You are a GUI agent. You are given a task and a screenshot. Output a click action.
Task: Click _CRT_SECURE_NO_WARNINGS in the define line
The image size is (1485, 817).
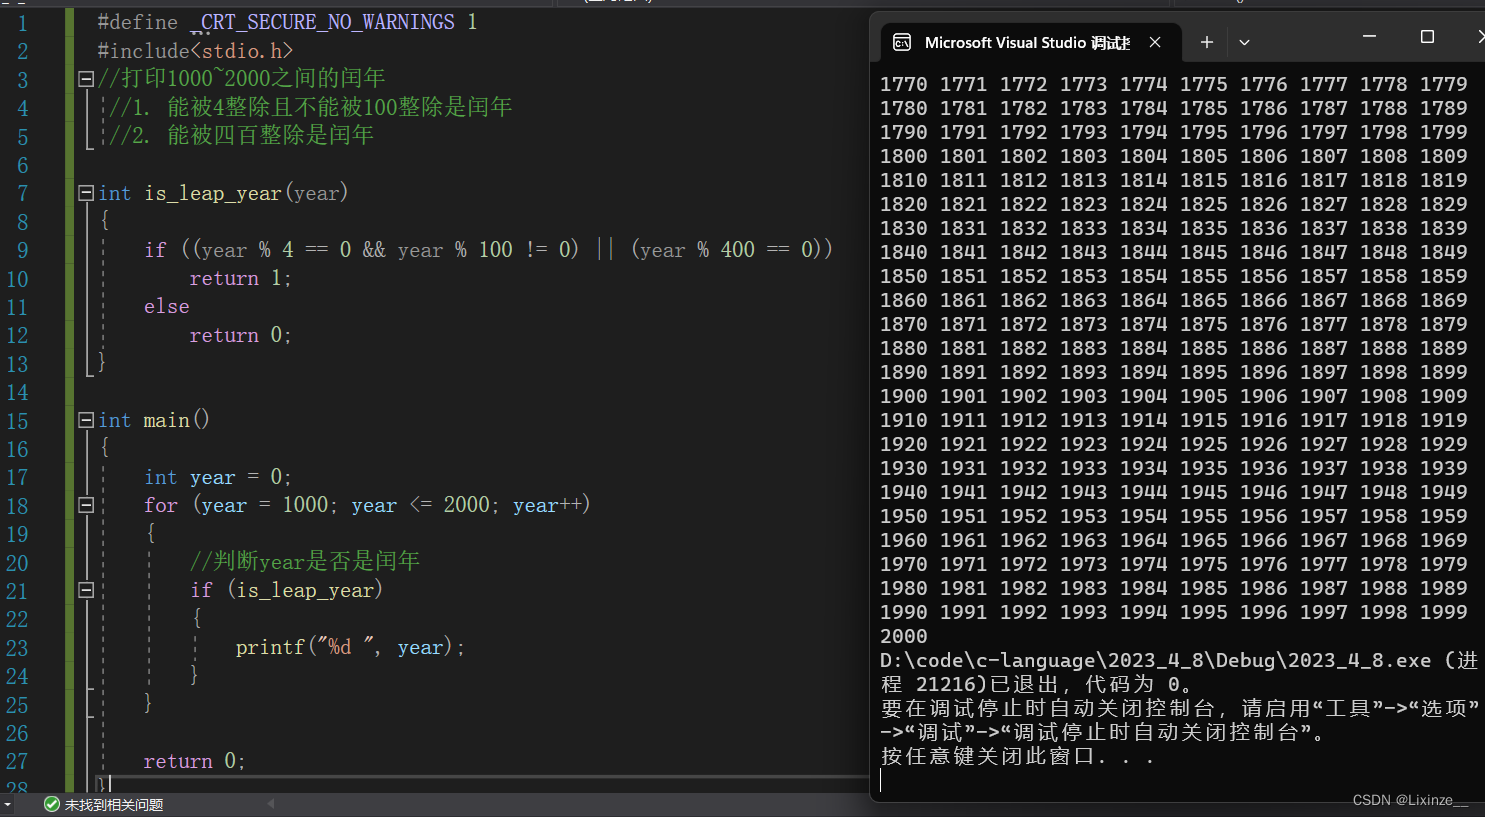point(323,22)
